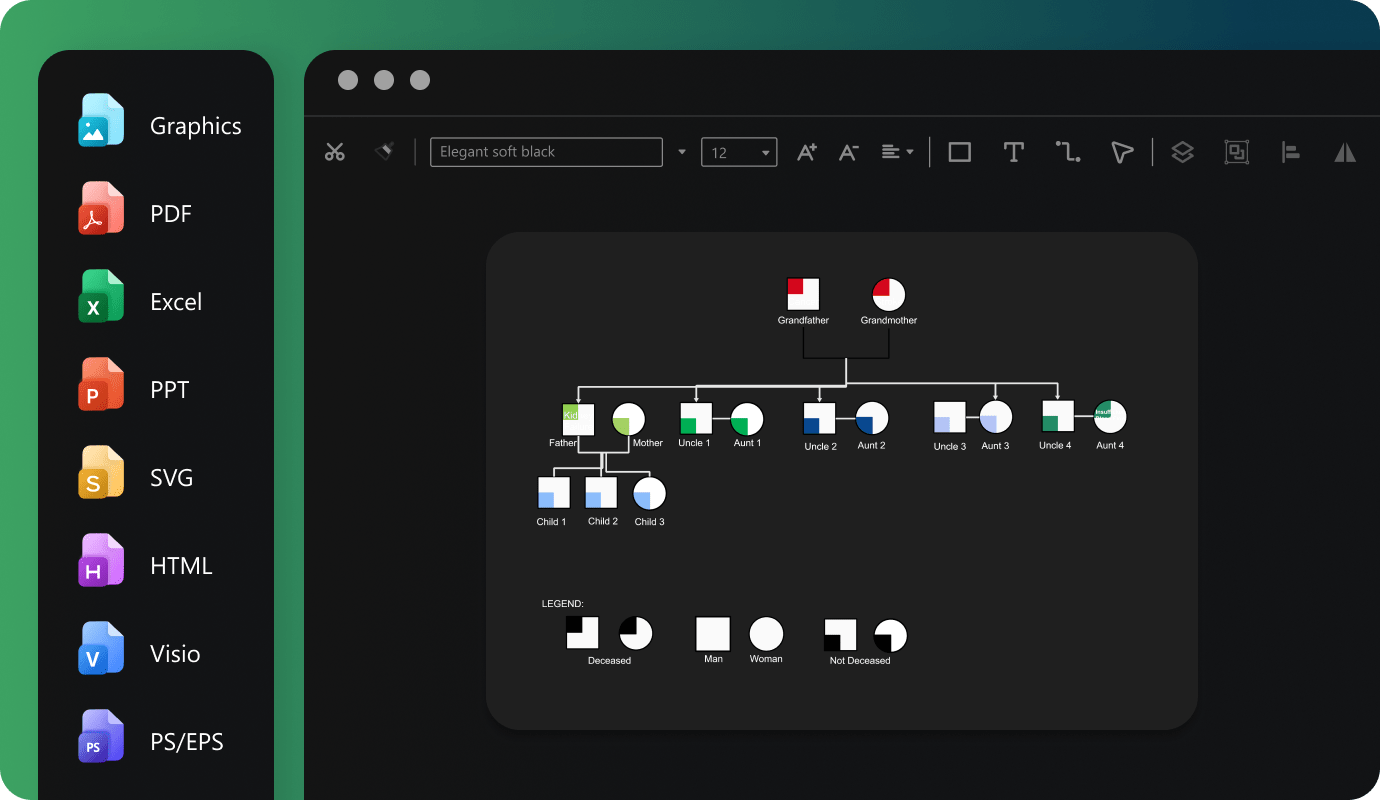1380x800 pixels.
Task: Click the Not Deceased legend label
Action: (x=860, y=661)
